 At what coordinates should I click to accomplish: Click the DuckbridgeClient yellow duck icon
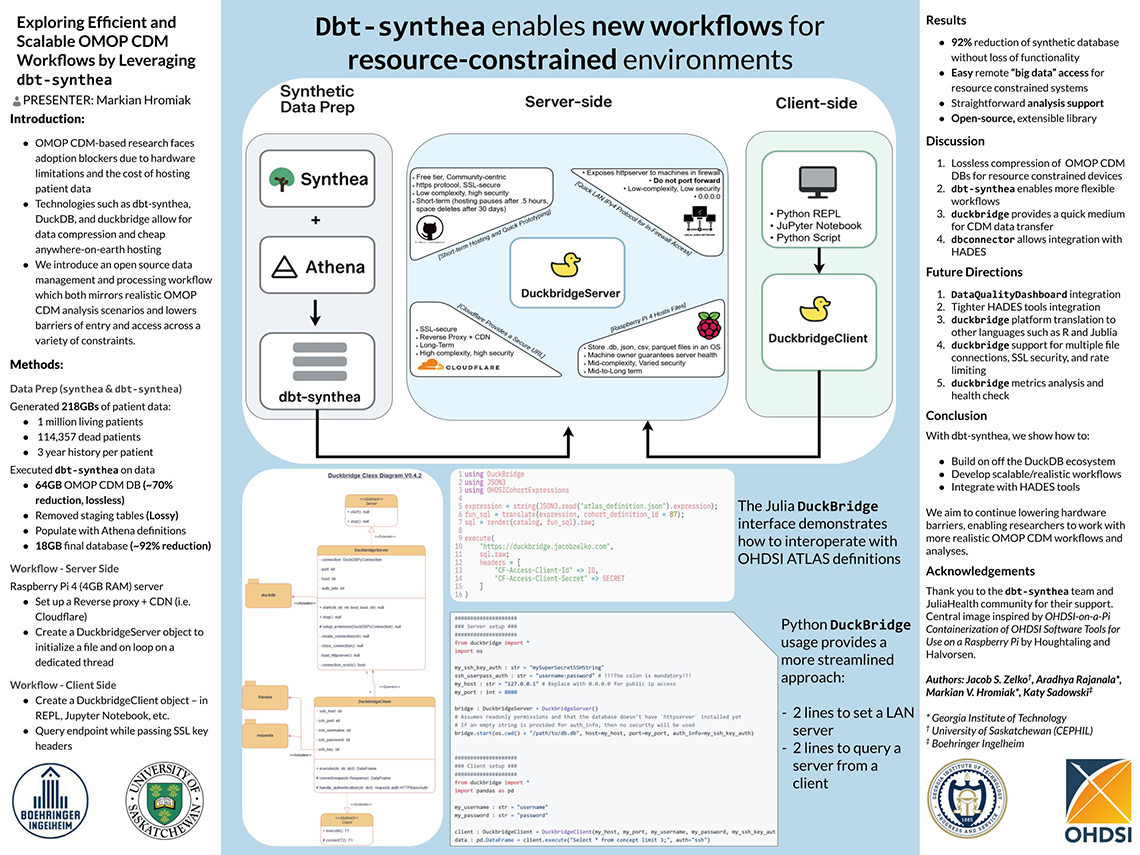[820, 308]
